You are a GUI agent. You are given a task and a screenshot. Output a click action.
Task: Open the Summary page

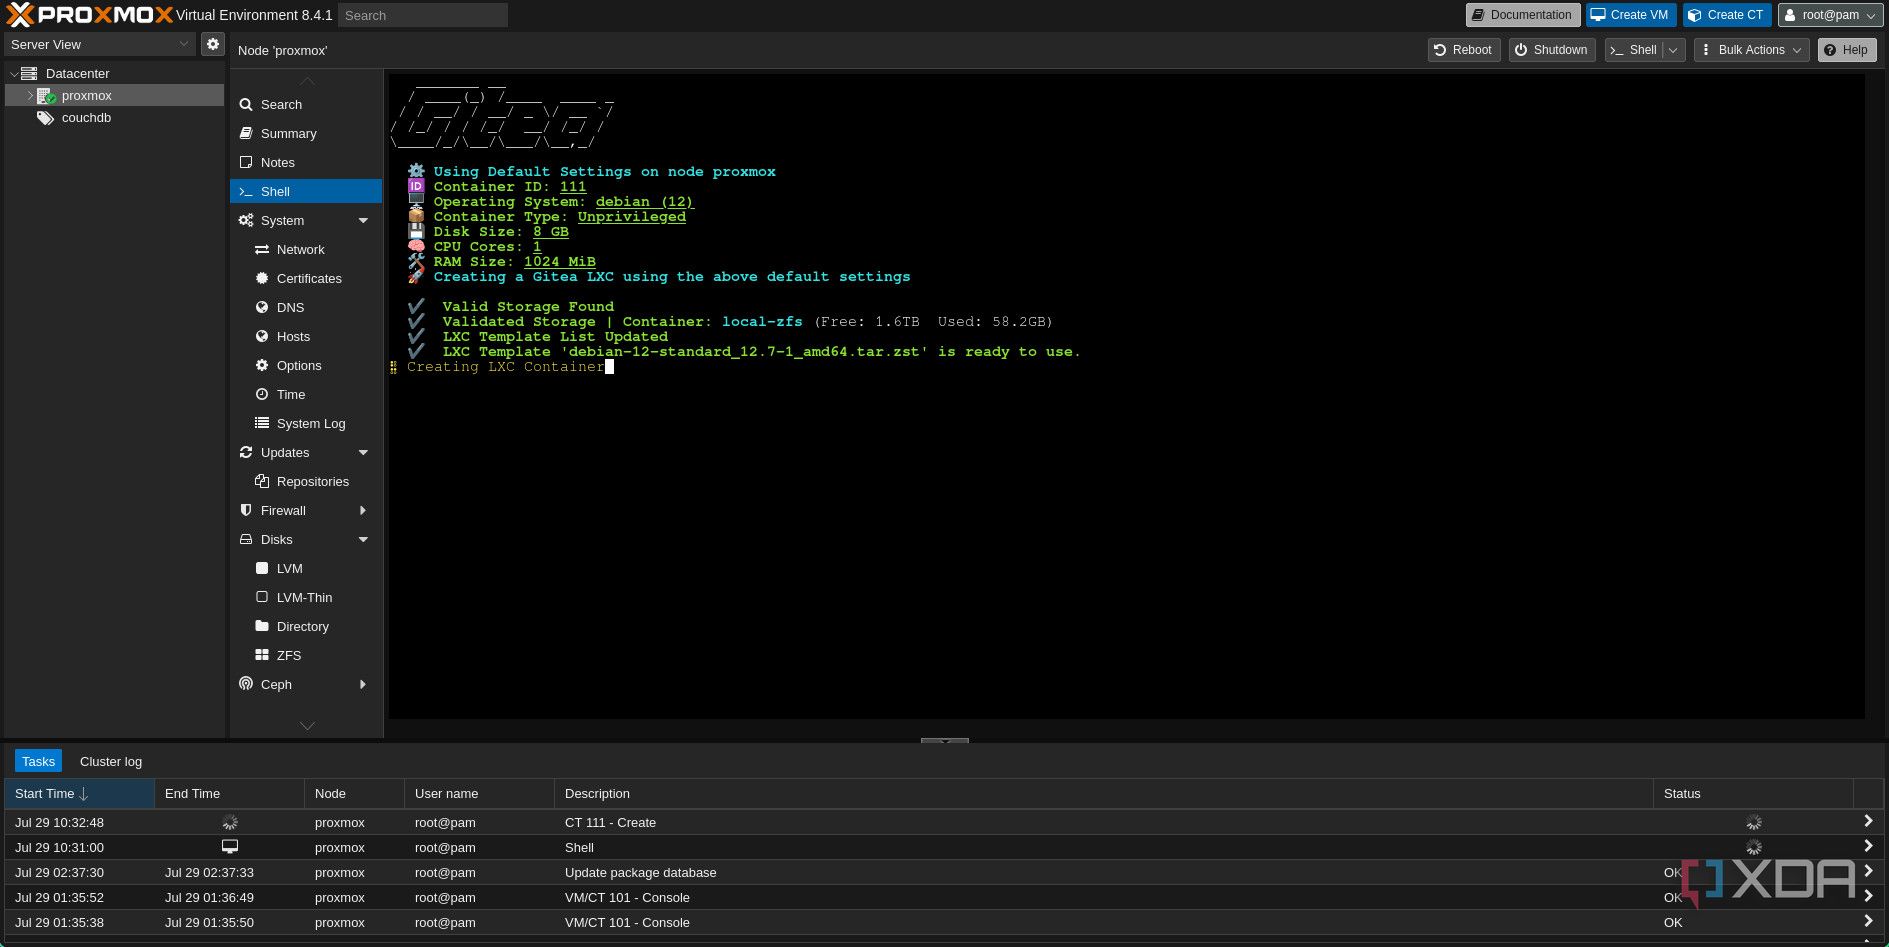coord(306,133)
